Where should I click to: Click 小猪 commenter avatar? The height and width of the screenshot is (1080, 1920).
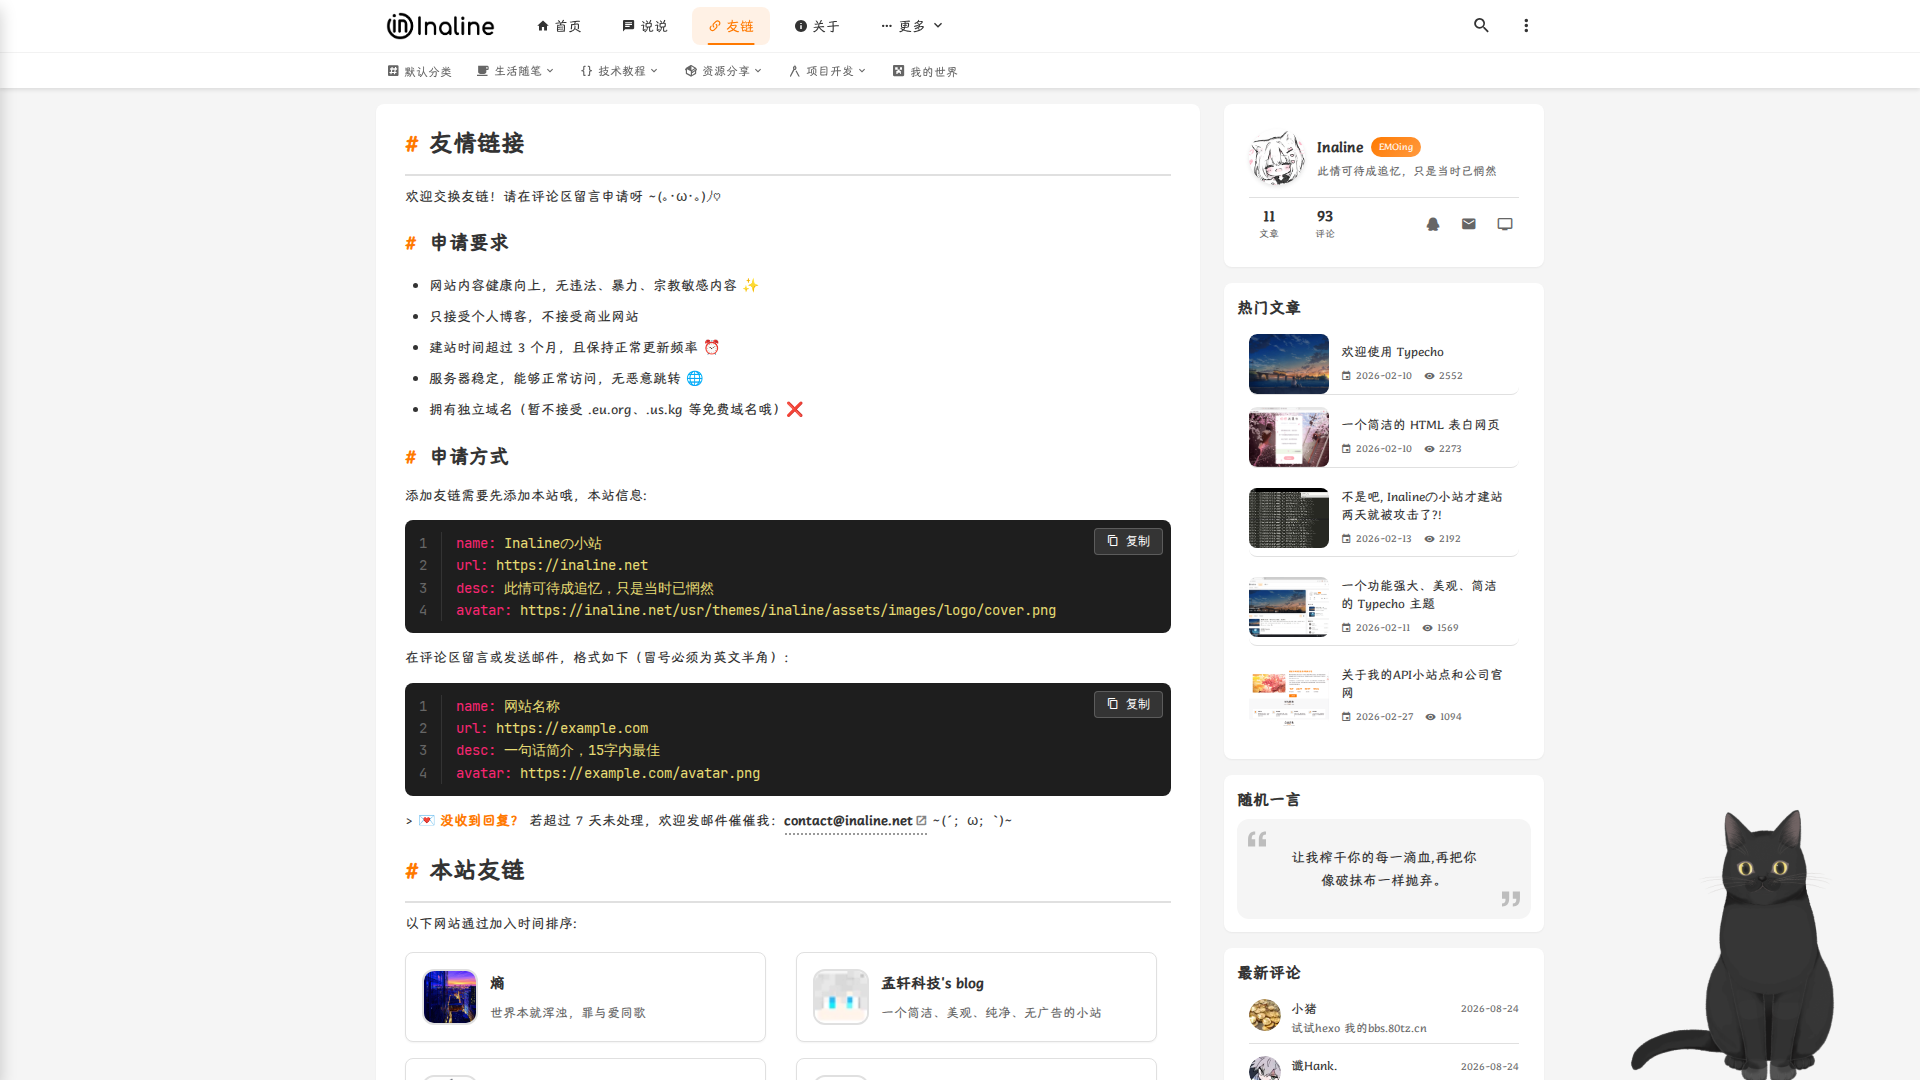(1265, 1015)
